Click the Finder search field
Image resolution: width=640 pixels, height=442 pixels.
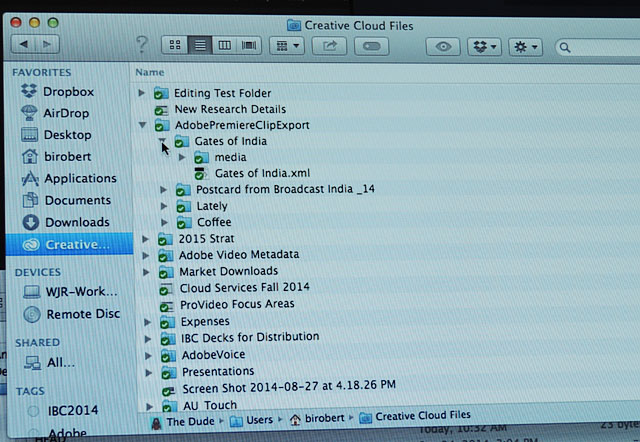(x=597, y=48)
